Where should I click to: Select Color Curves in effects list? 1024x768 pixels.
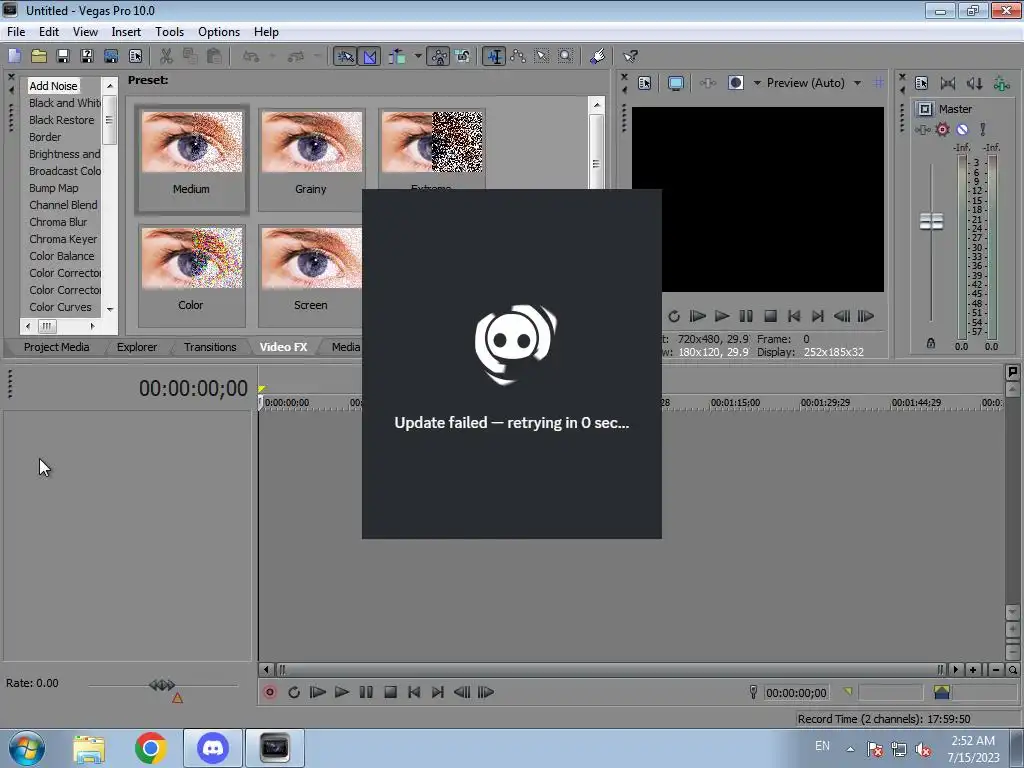coord(60,307)
